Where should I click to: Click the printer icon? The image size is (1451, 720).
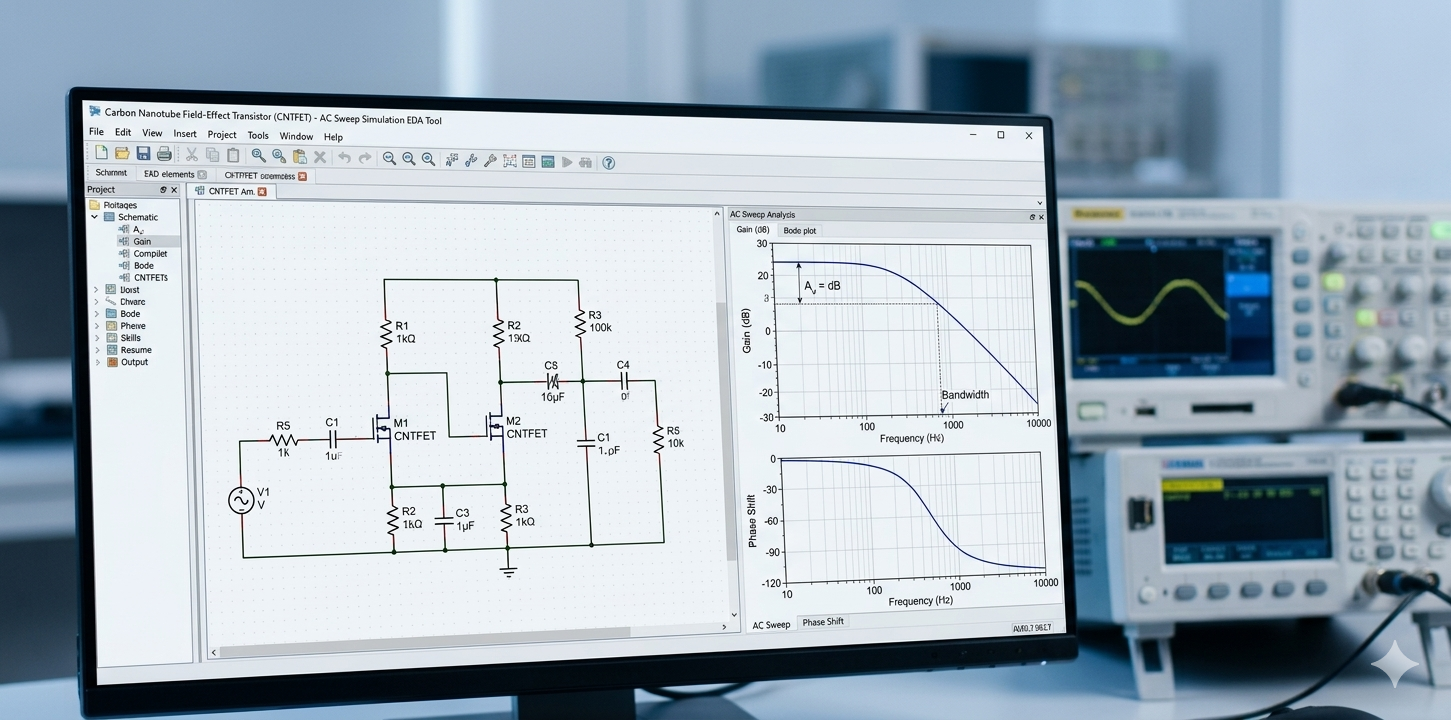[164, 154]
